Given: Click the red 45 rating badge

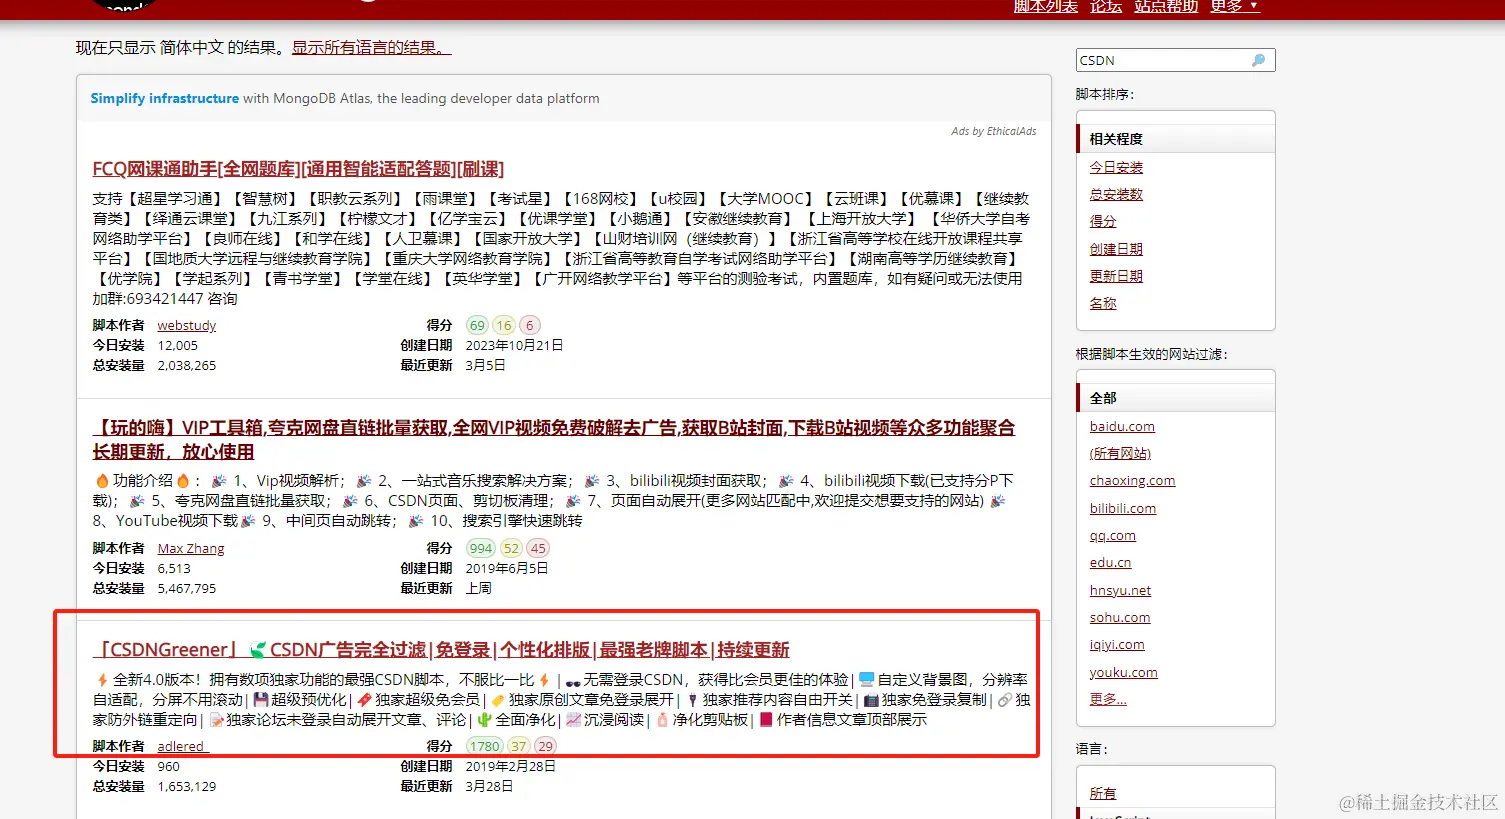Looking at the screenshot, I should [x=538, y=548].
